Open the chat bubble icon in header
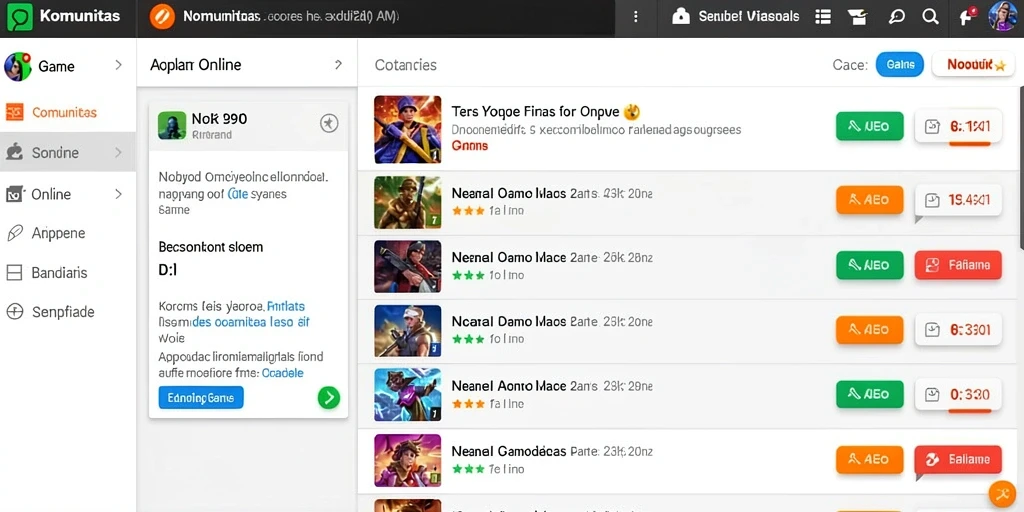The height and width of the screenshot is (512, 1024). [x=897, y=16]
